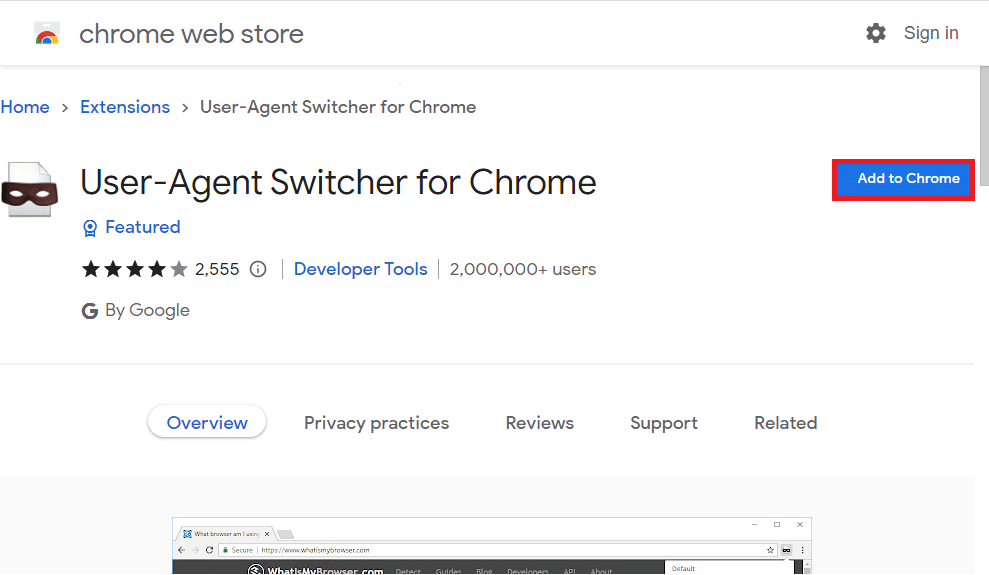Open Extensions breadcrumb link
This screenshot has width=989, height=575.
125,107
